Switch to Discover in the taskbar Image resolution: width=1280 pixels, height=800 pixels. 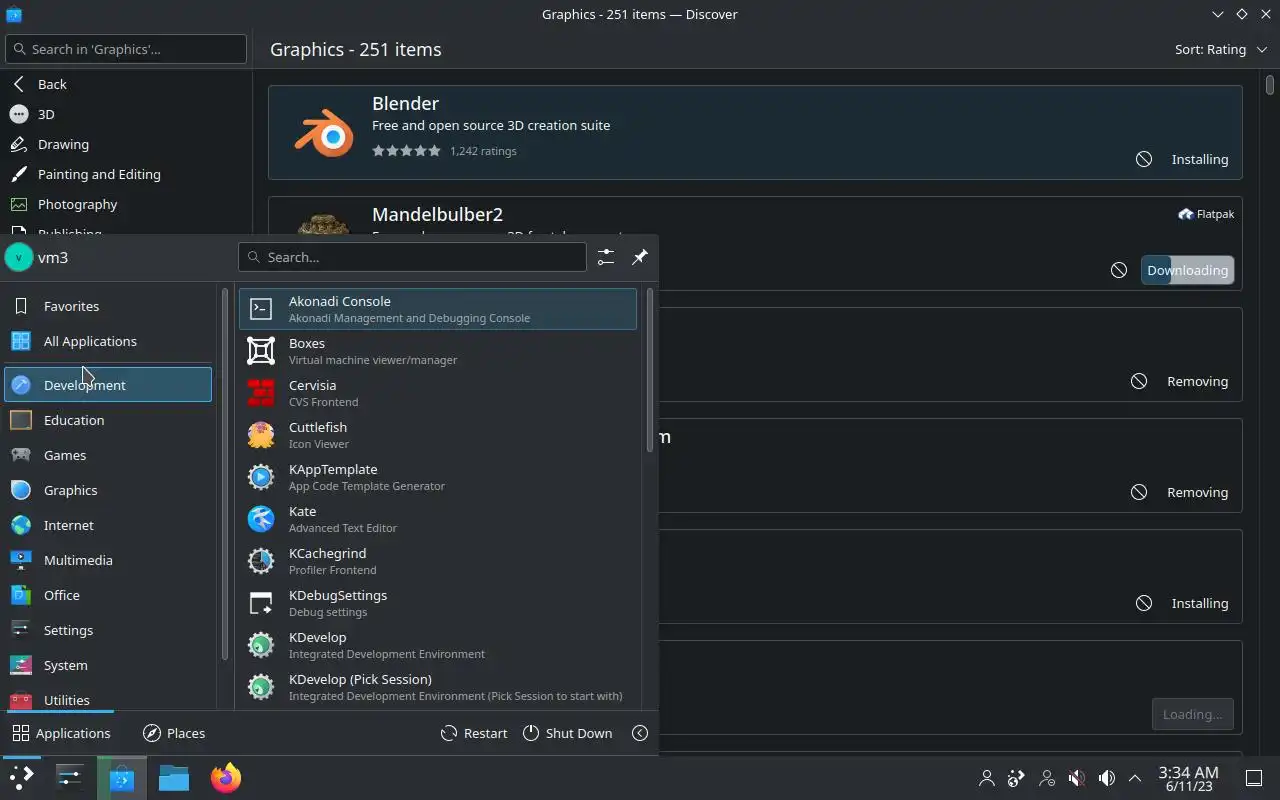click(x=122, y=777)
